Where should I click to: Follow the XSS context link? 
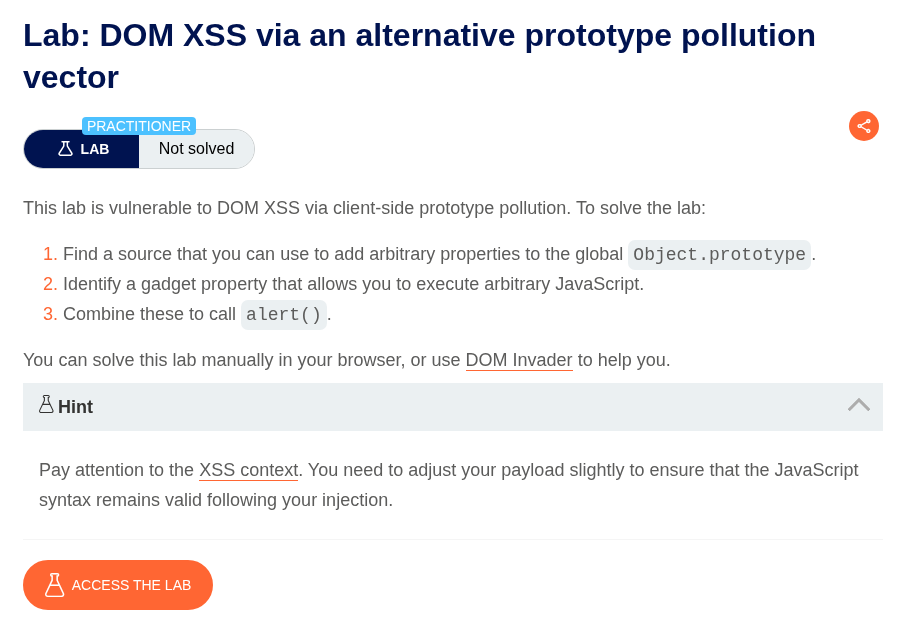click(x=248, y=470)
